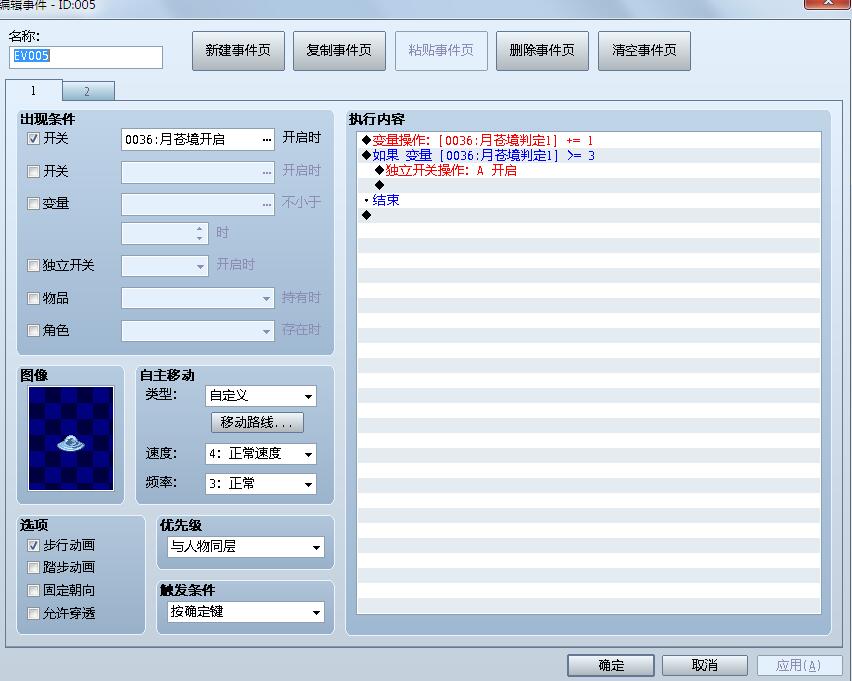
Task: Uncheck the first 开关 condition checkbox
Action: [x=33, y=139]
